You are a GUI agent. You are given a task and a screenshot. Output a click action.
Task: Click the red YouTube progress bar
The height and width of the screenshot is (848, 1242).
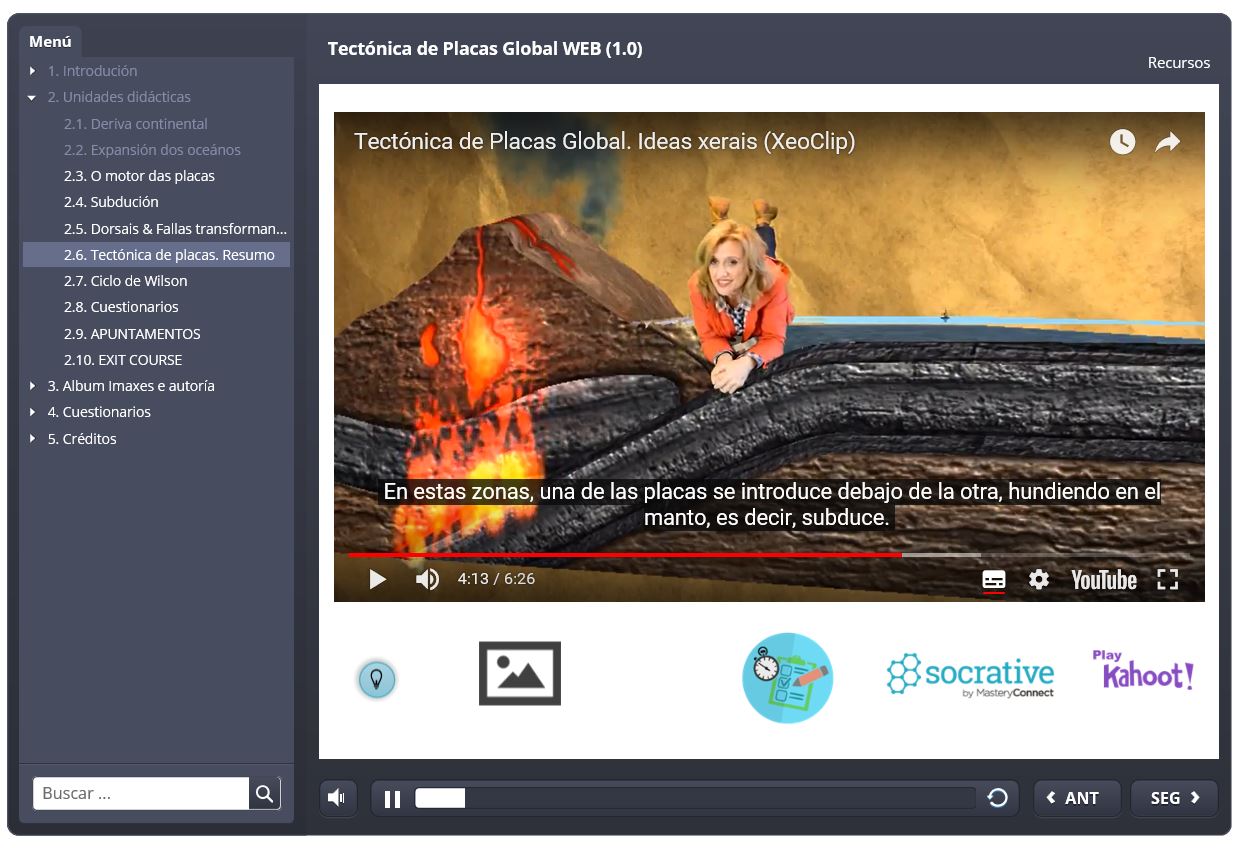coord(625,554)
